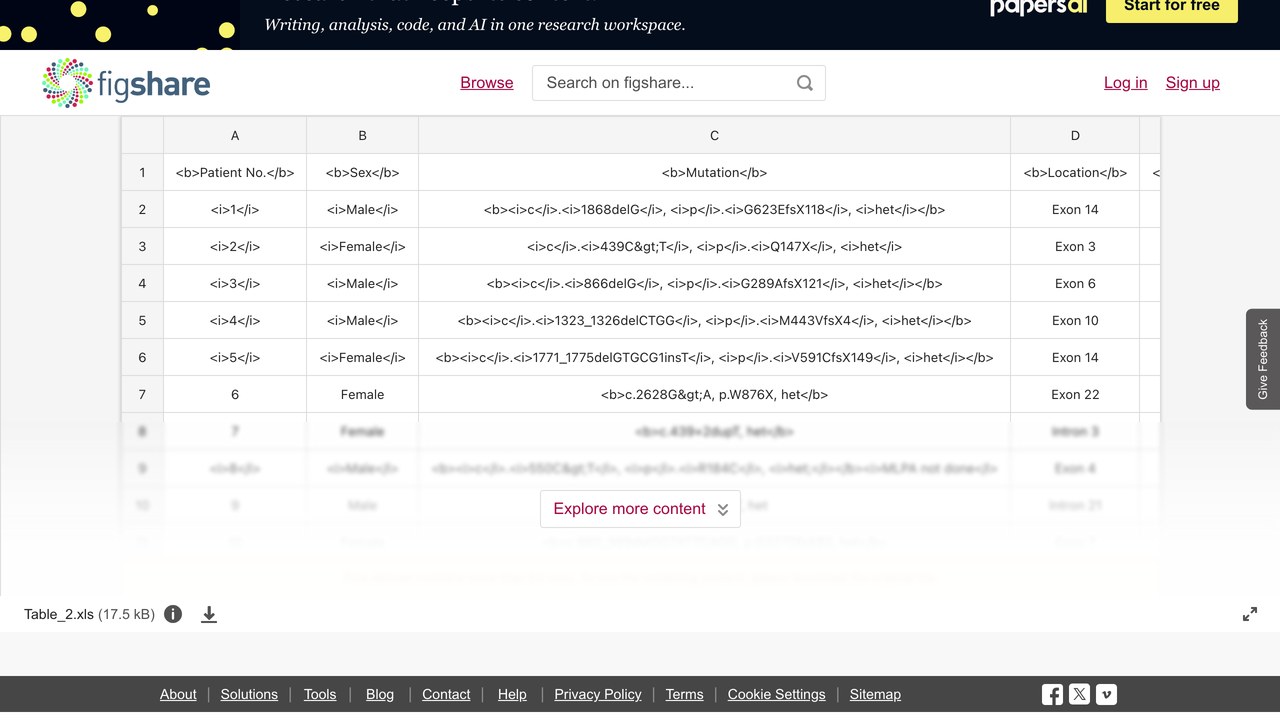The width and height of the screenshot is (1280, 720).
Task: Select row 2 header
Action: coord(142,209)
